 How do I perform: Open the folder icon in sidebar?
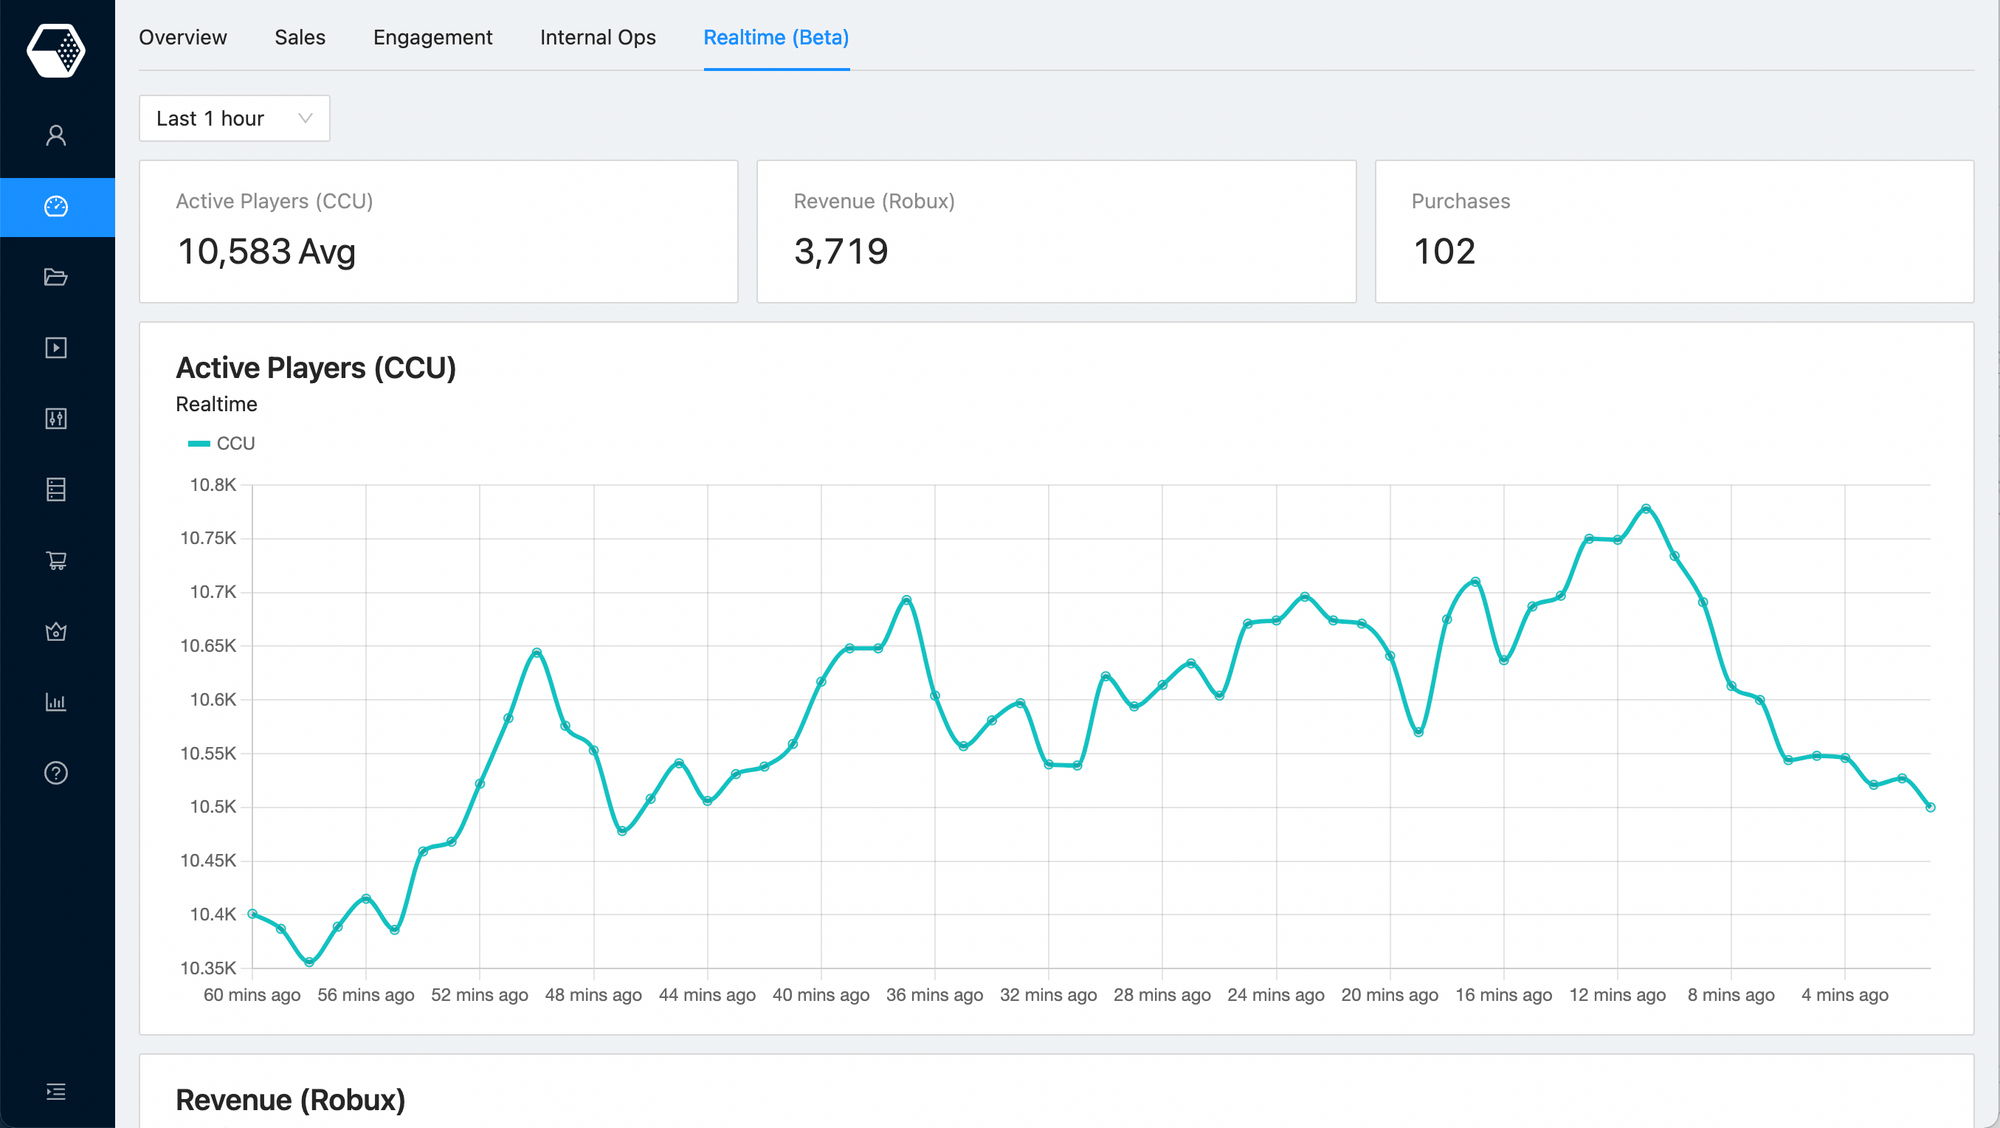pos(56,277)
